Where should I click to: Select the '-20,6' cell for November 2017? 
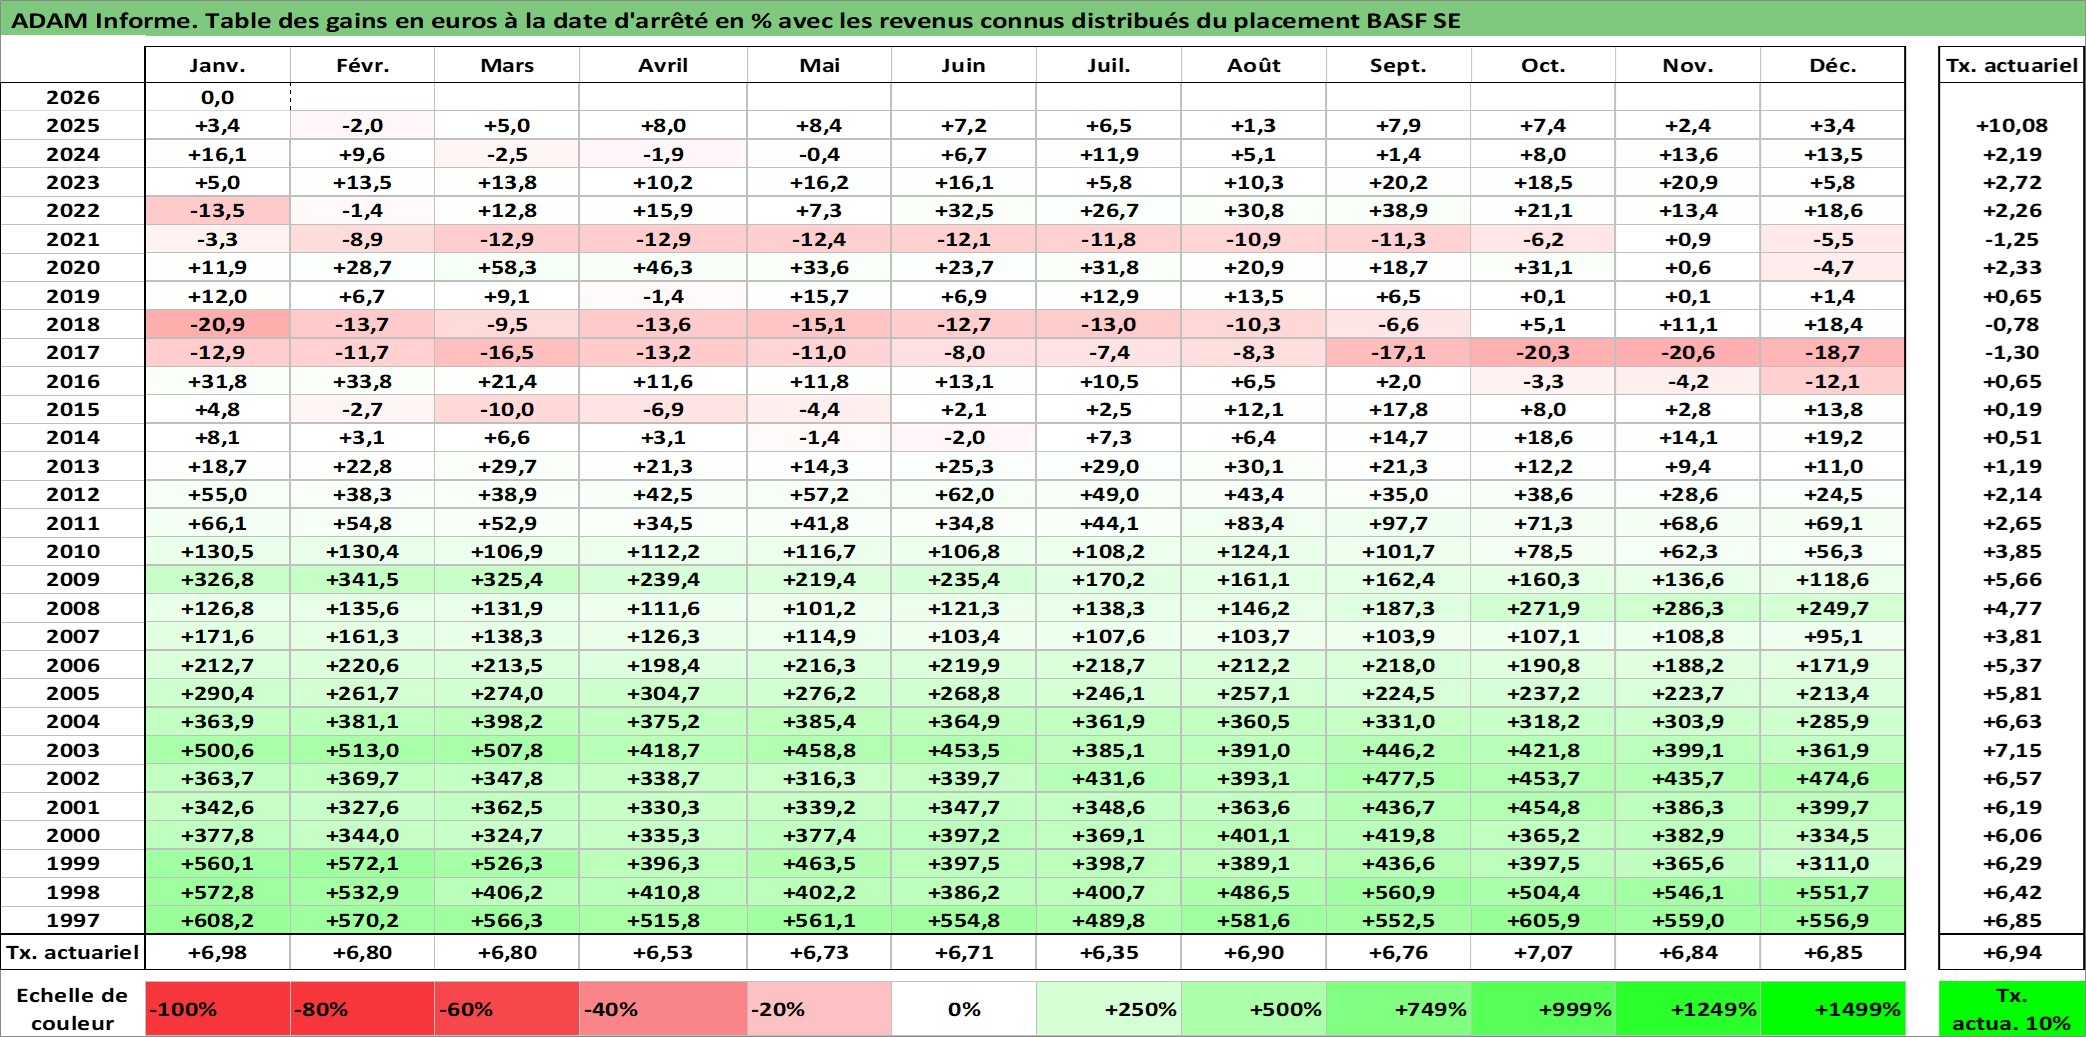pyautogui.click(x=1688, y=352)
